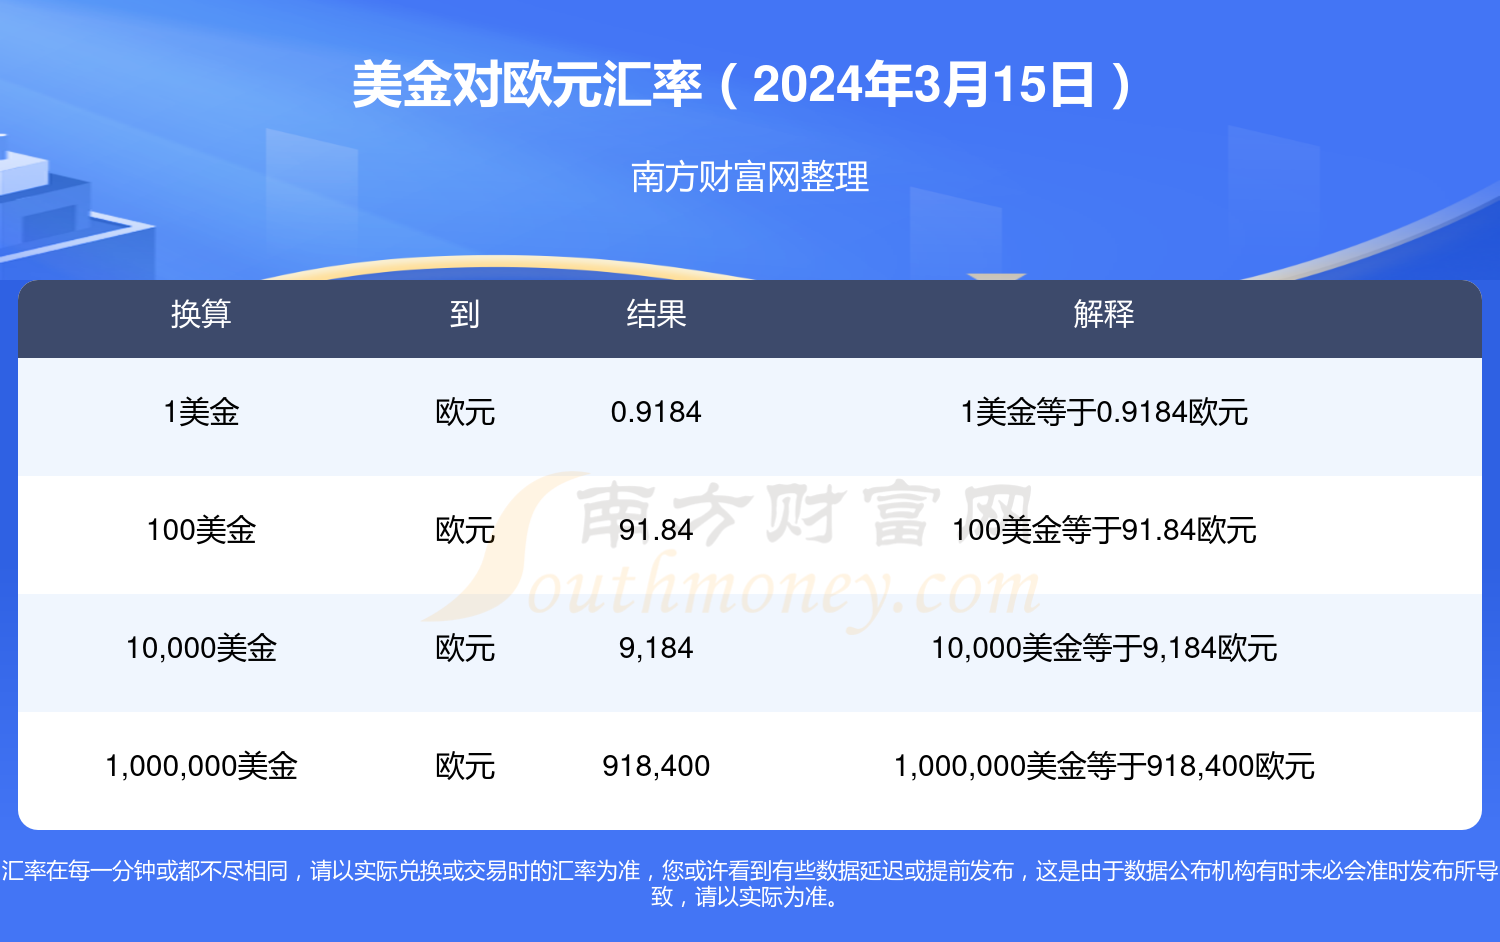The height and width of the screenshot is (942, 1500).
Task: Click the 欧元 cell in the 1,000,000美金 row
Action: [465, 766]
